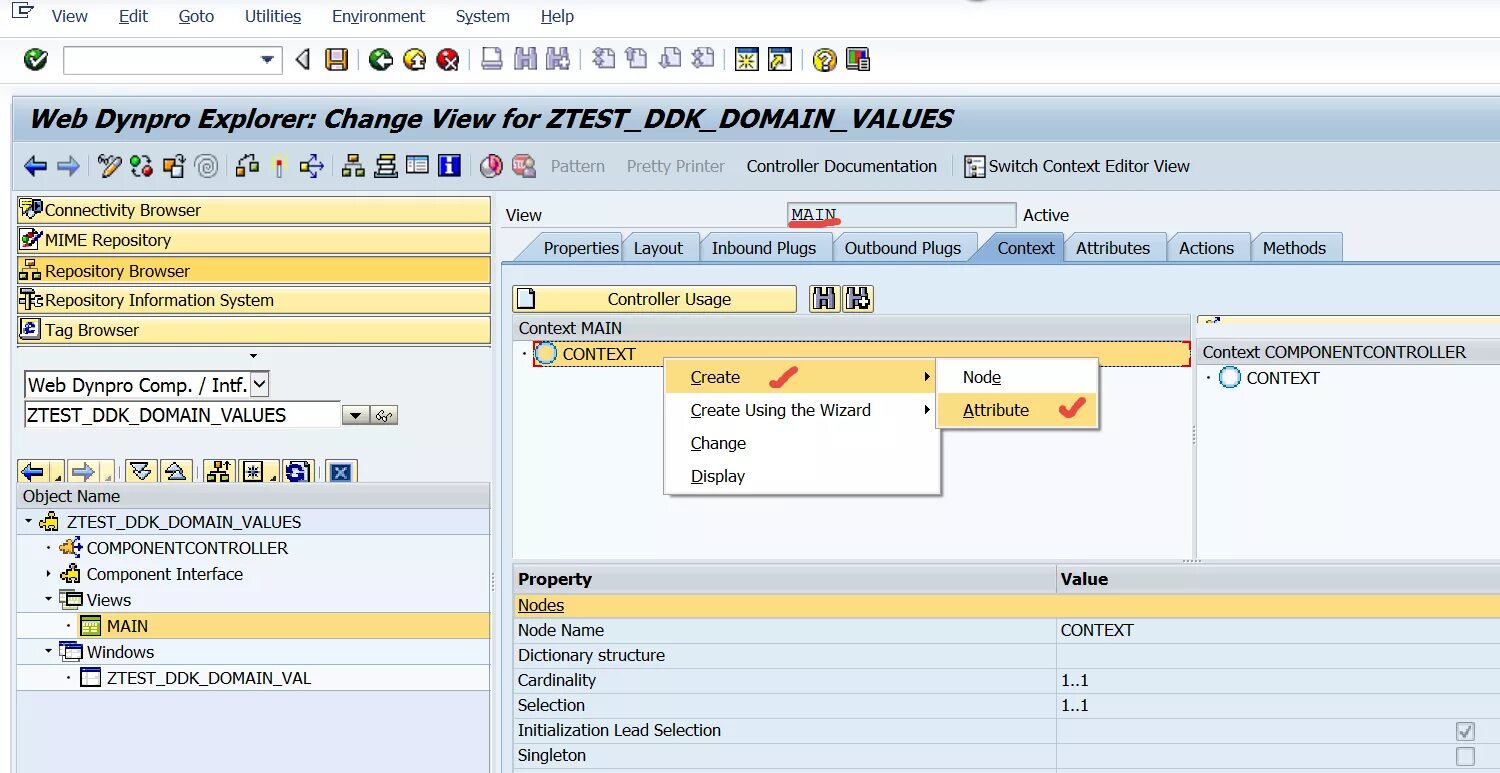Screen dimensions: 1500x773
Task: Expand all nodes in the object browser
Action: (140, 470)
